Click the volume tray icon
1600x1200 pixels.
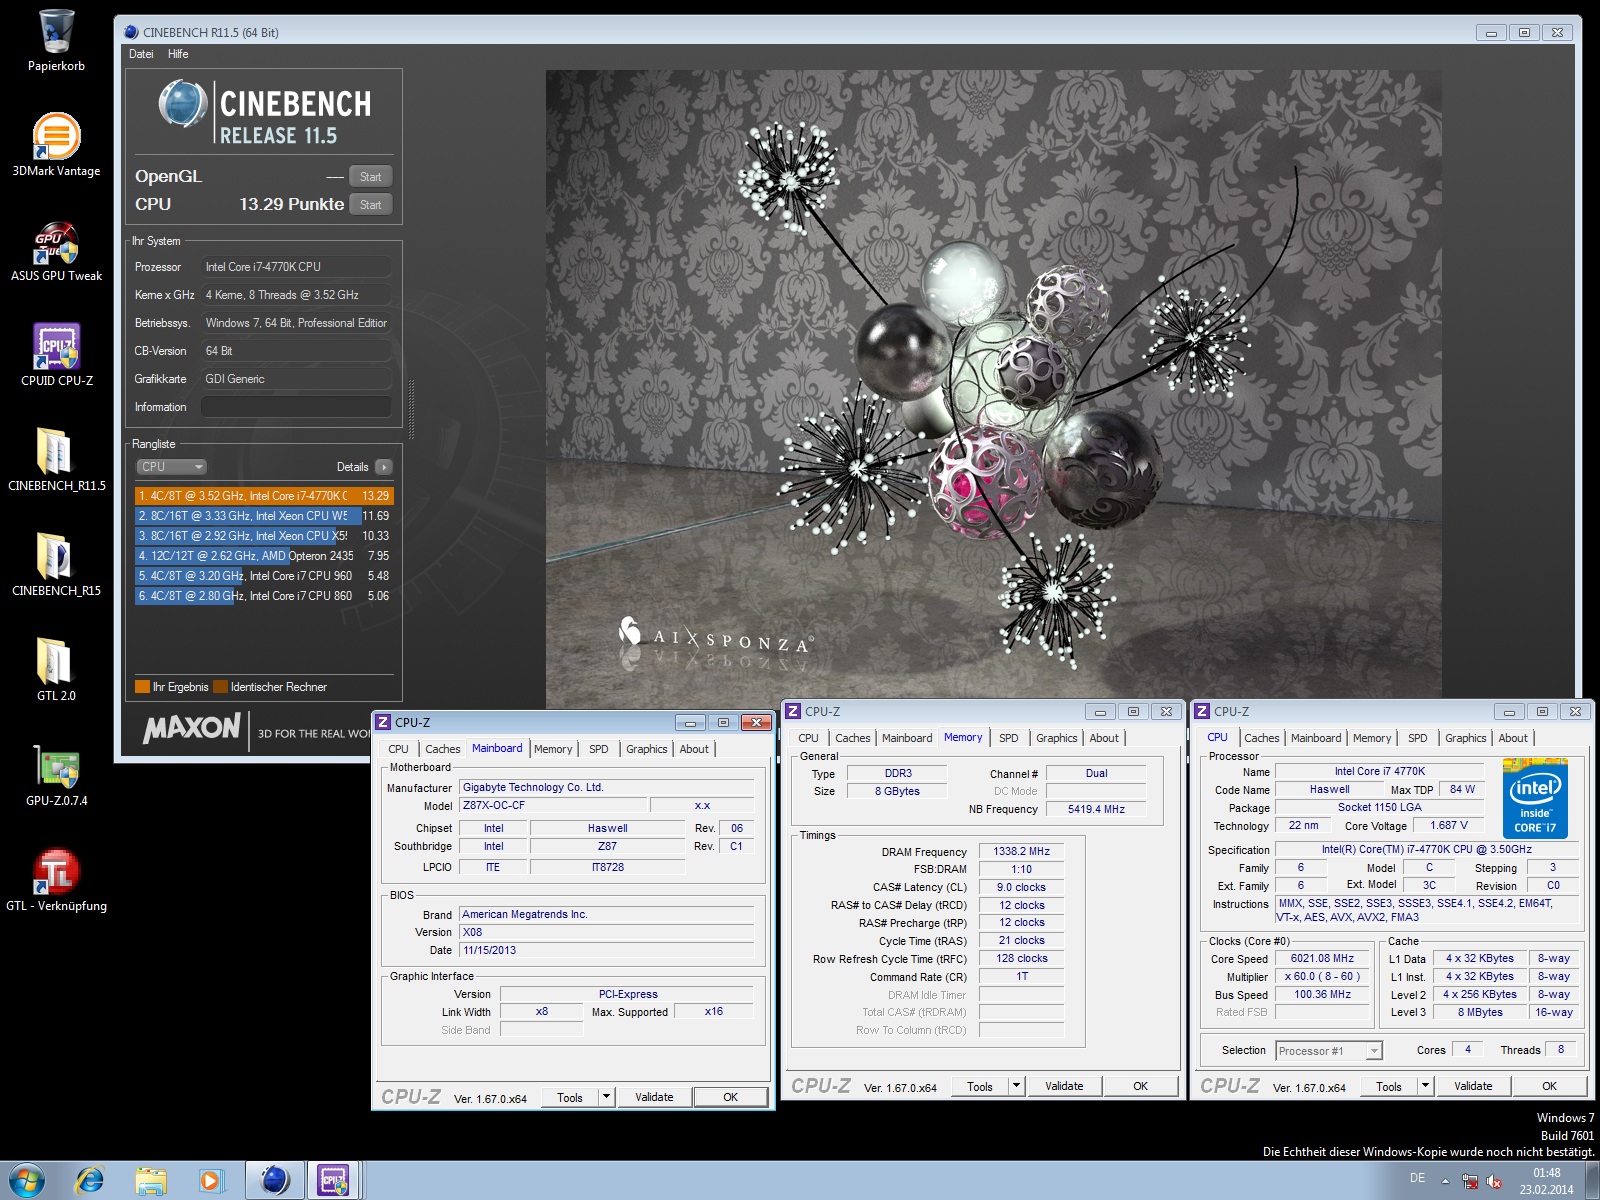pos(1494,1181)
